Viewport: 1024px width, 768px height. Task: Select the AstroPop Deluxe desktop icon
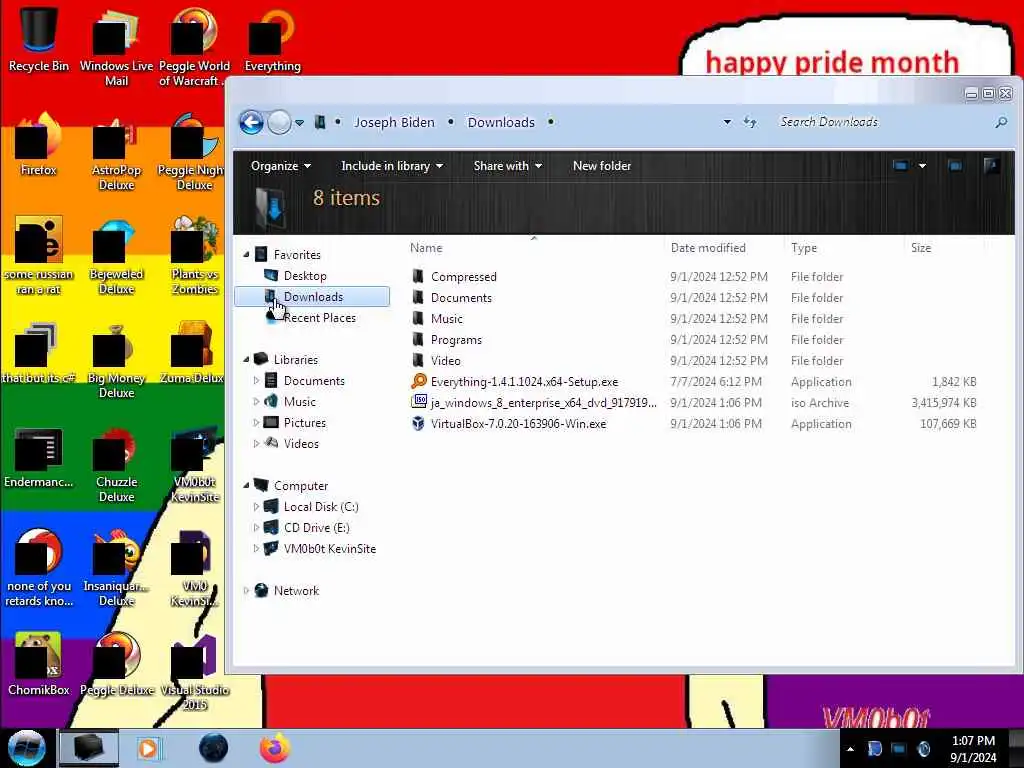[x=116, y=153]
